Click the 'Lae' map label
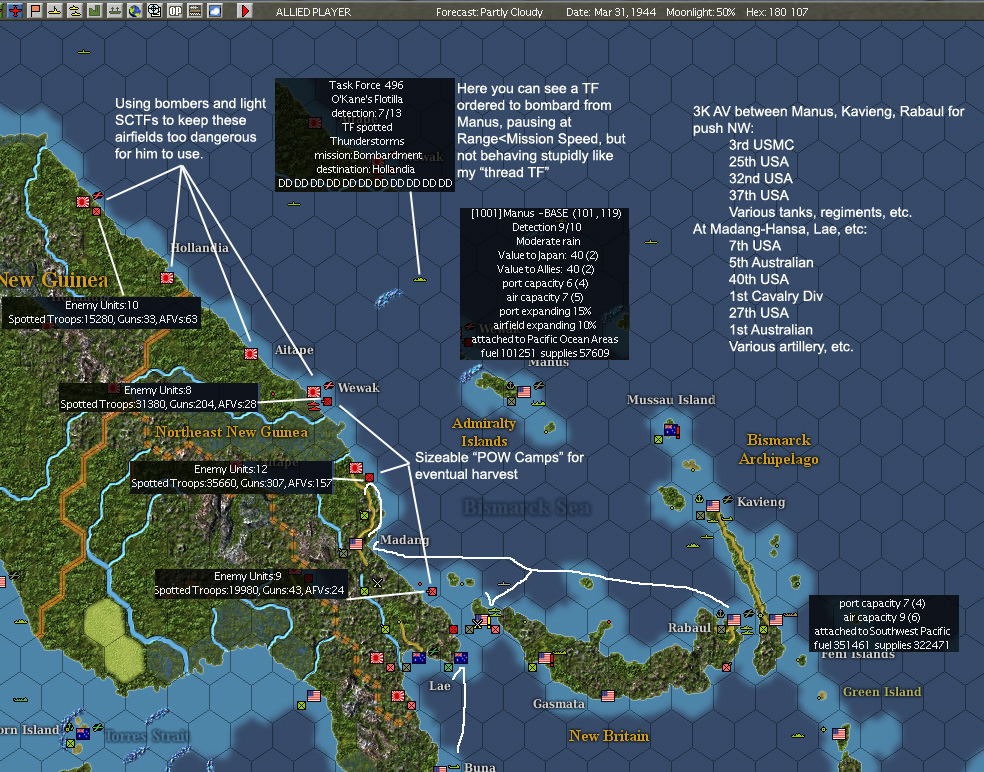The width and height of the screenshot is (984, 772). pyautogui.click(x=439, y=686)
